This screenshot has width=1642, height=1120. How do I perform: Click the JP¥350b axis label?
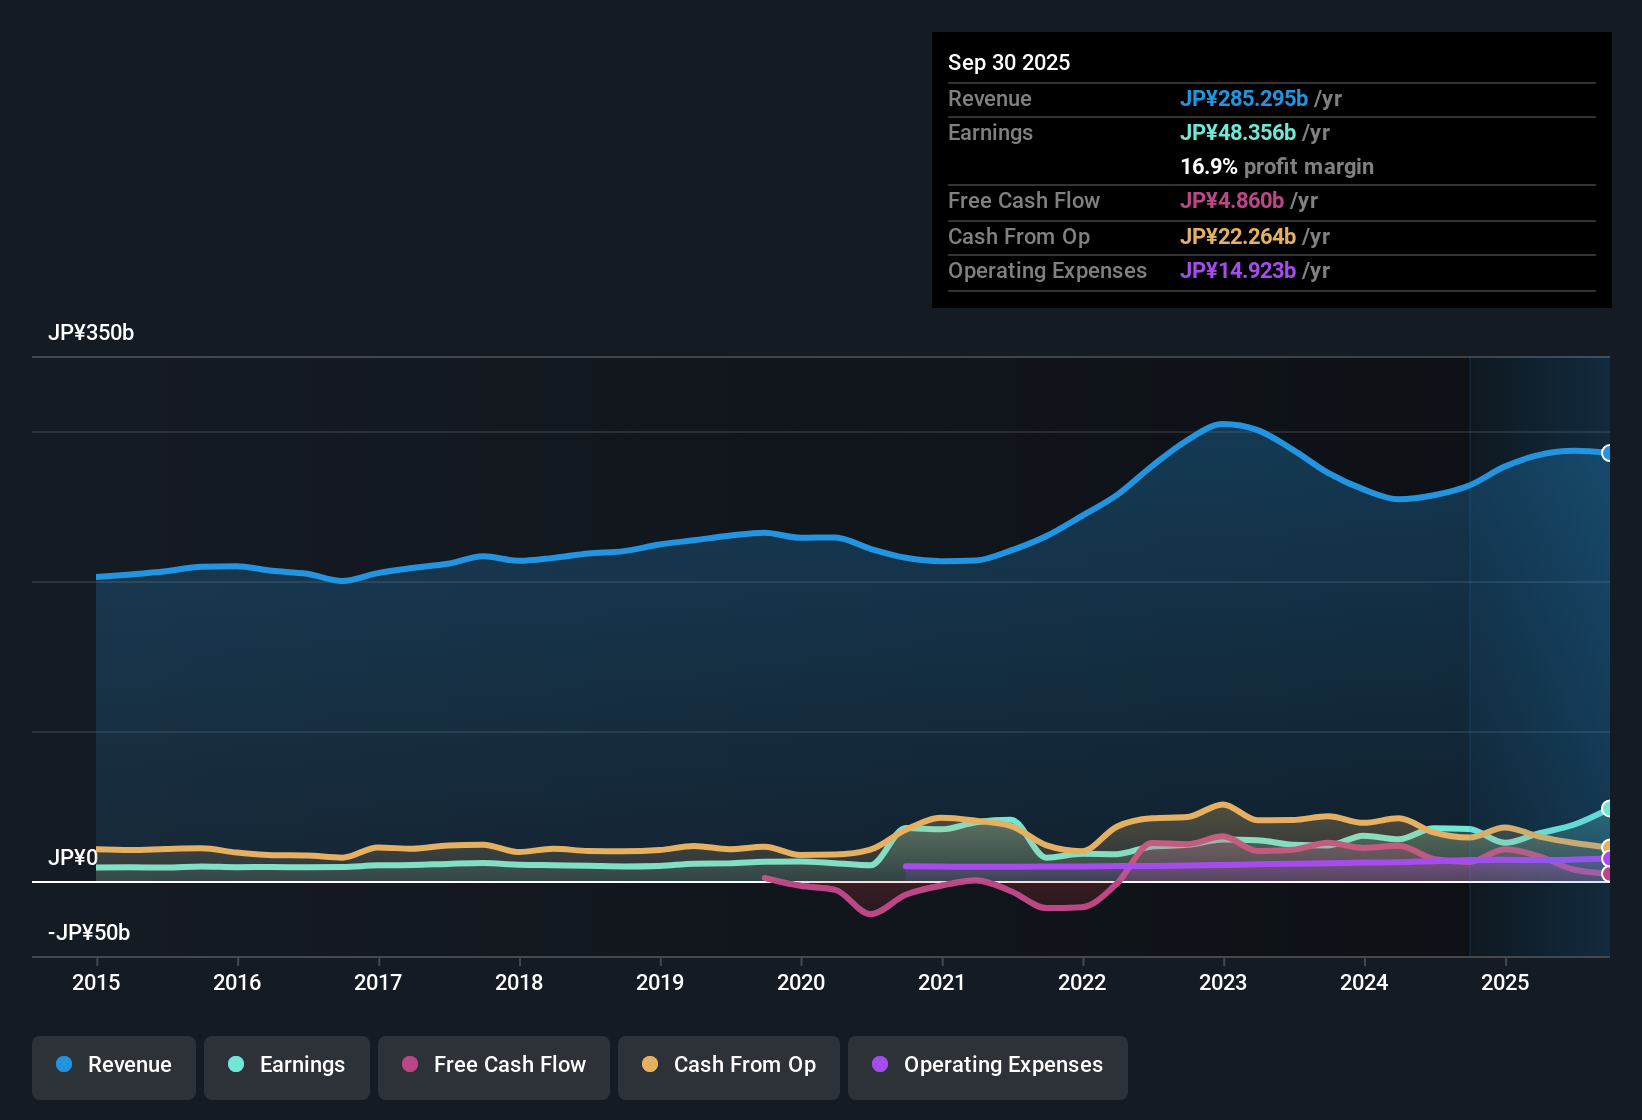click(x=91, y=333)
